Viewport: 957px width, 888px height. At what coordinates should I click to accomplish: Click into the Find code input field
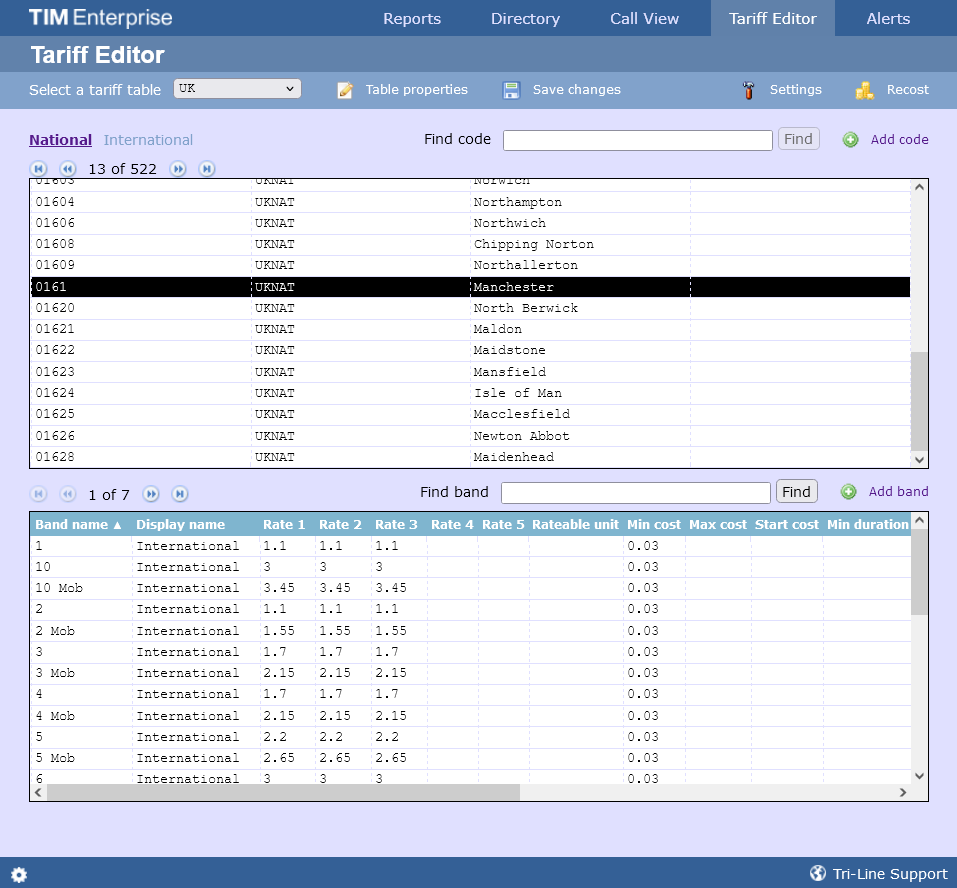coord(637,140)
